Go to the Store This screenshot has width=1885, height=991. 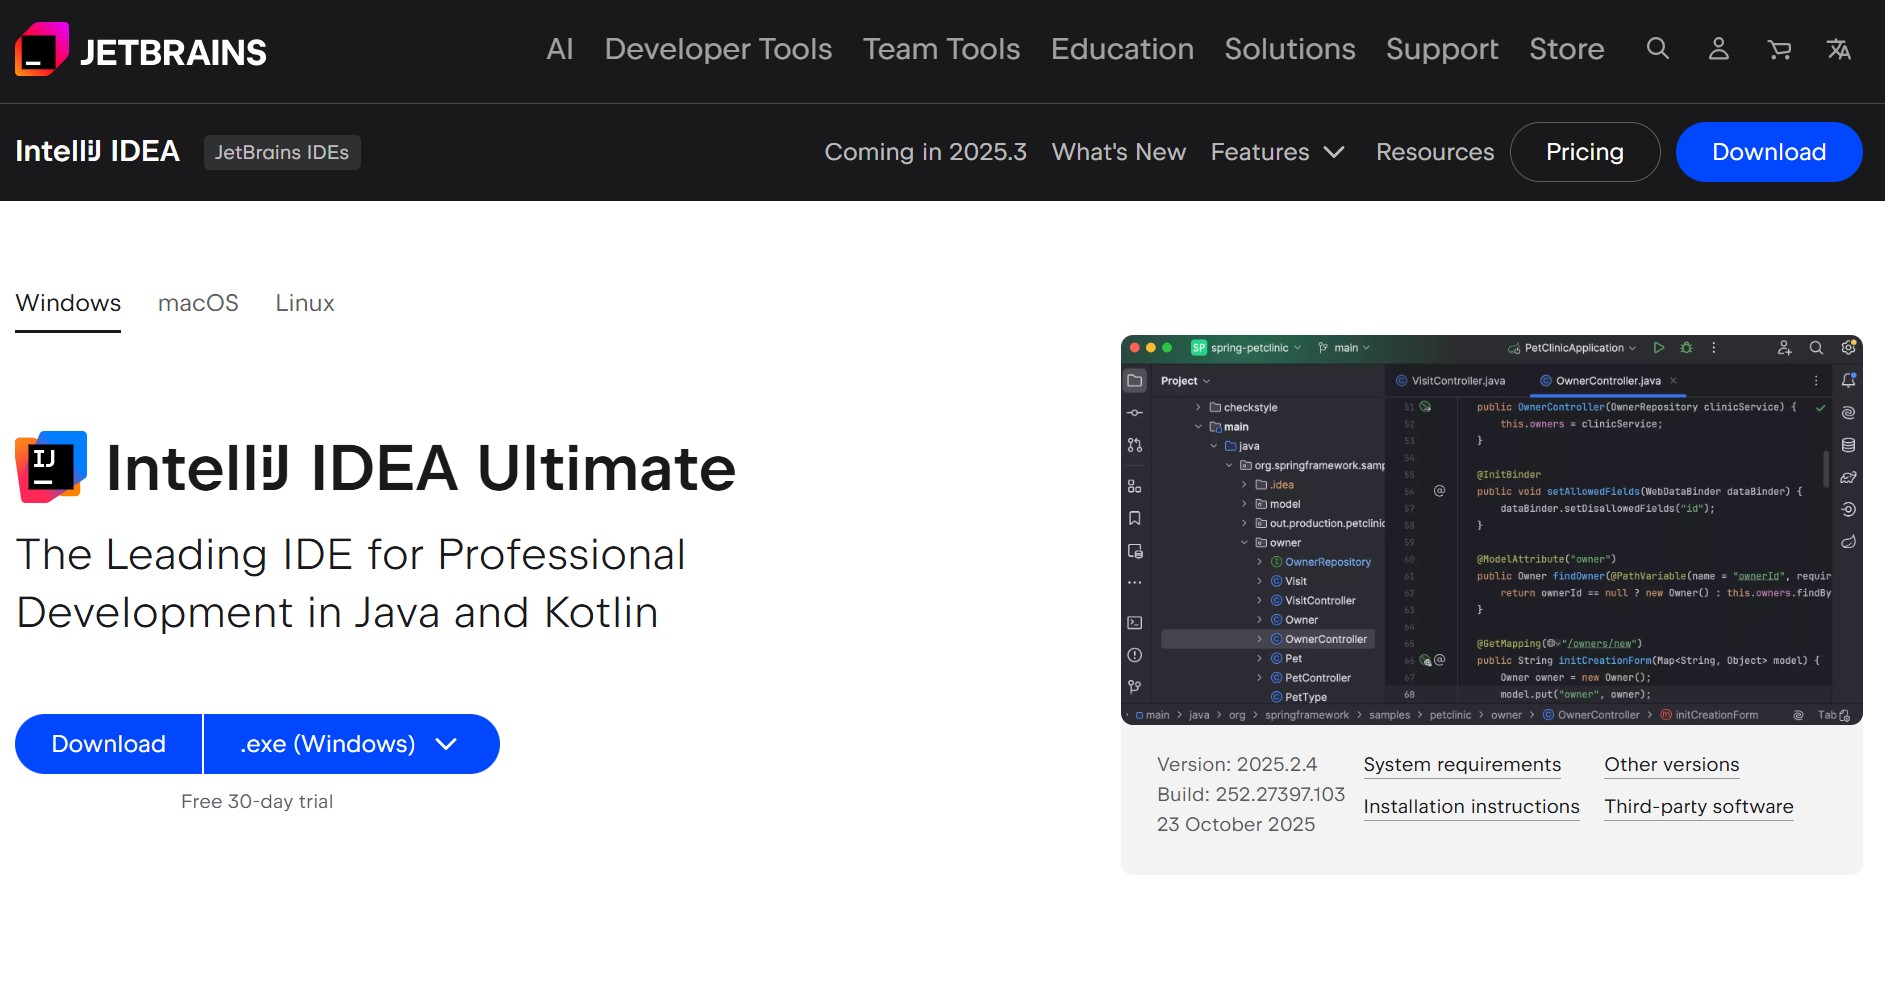(1567, 49)
